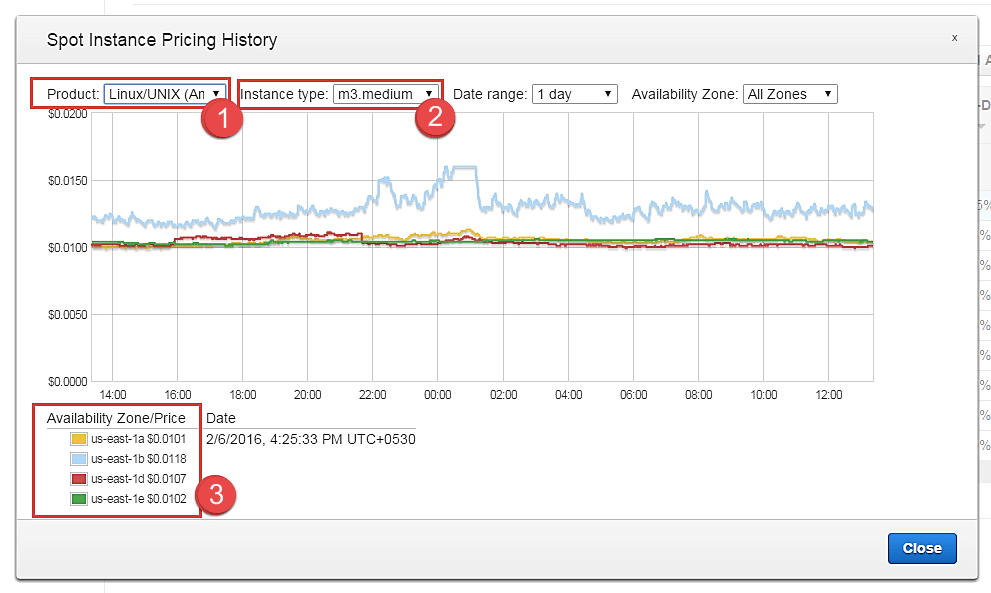991x593 pixels.
Task: Select the us-east-1e $0.0102 legend label
Action: (138, 499)
